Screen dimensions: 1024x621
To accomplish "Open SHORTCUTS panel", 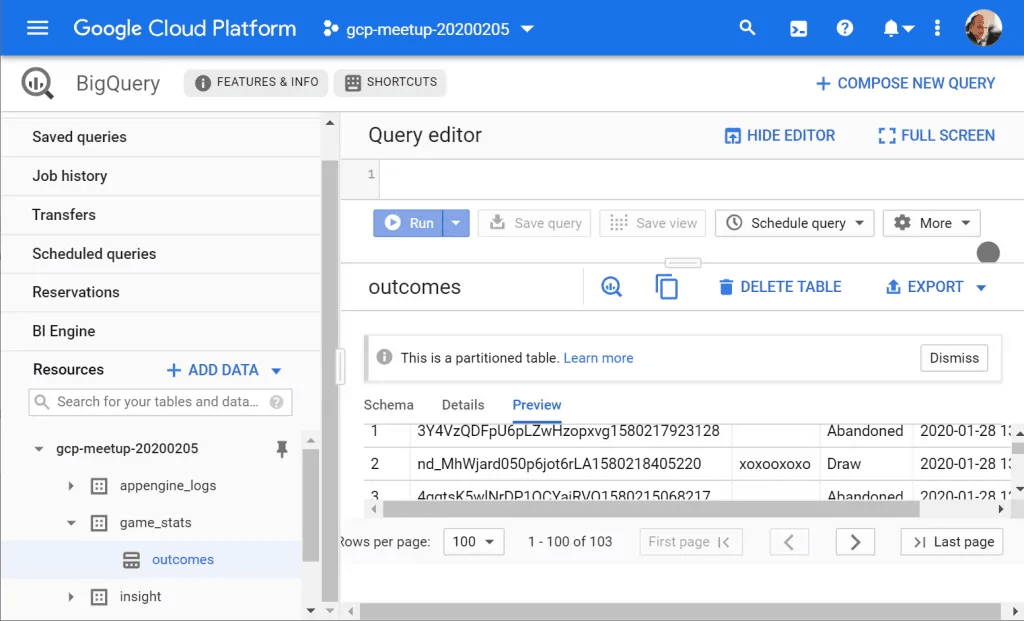I will tap(390, 82).
